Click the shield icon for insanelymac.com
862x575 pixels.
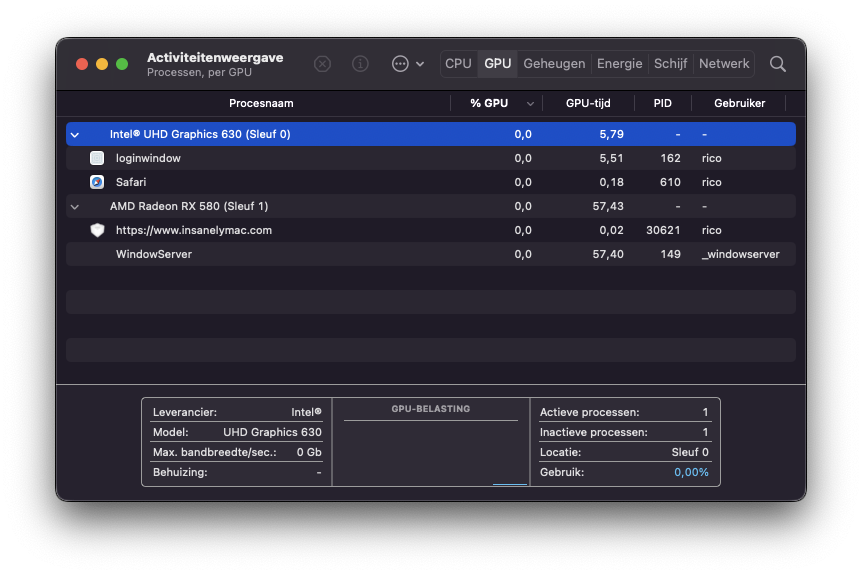pos(97,230)
